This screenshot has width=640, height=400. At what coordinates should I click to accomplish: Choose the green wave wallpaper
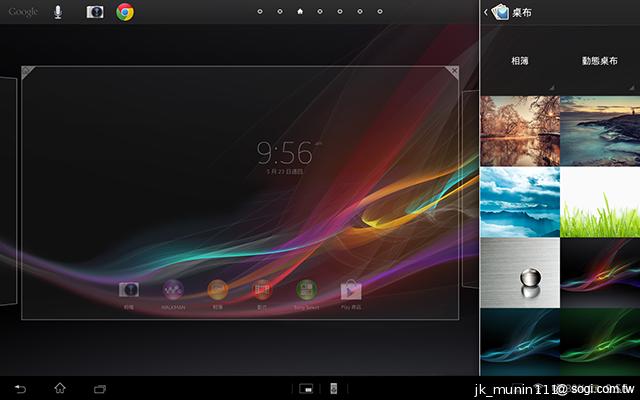[x=600, y=342]
